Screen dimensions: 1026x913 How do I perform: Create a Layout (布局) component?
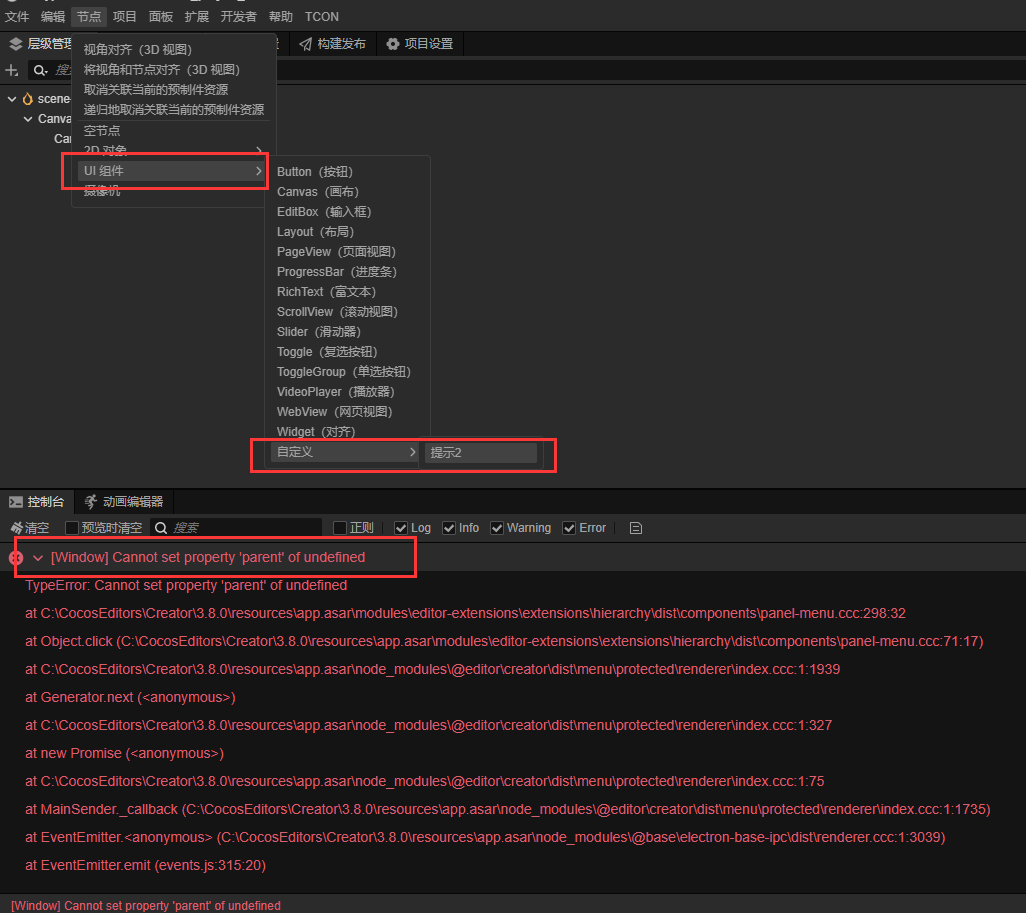(315, 232)
